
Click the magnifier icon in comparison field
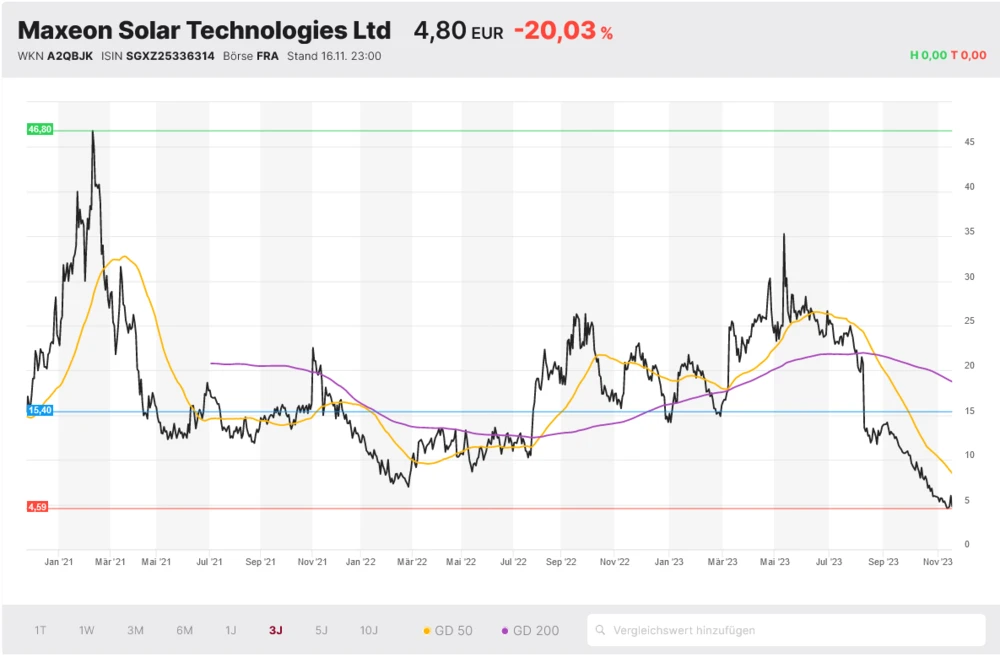600,631
